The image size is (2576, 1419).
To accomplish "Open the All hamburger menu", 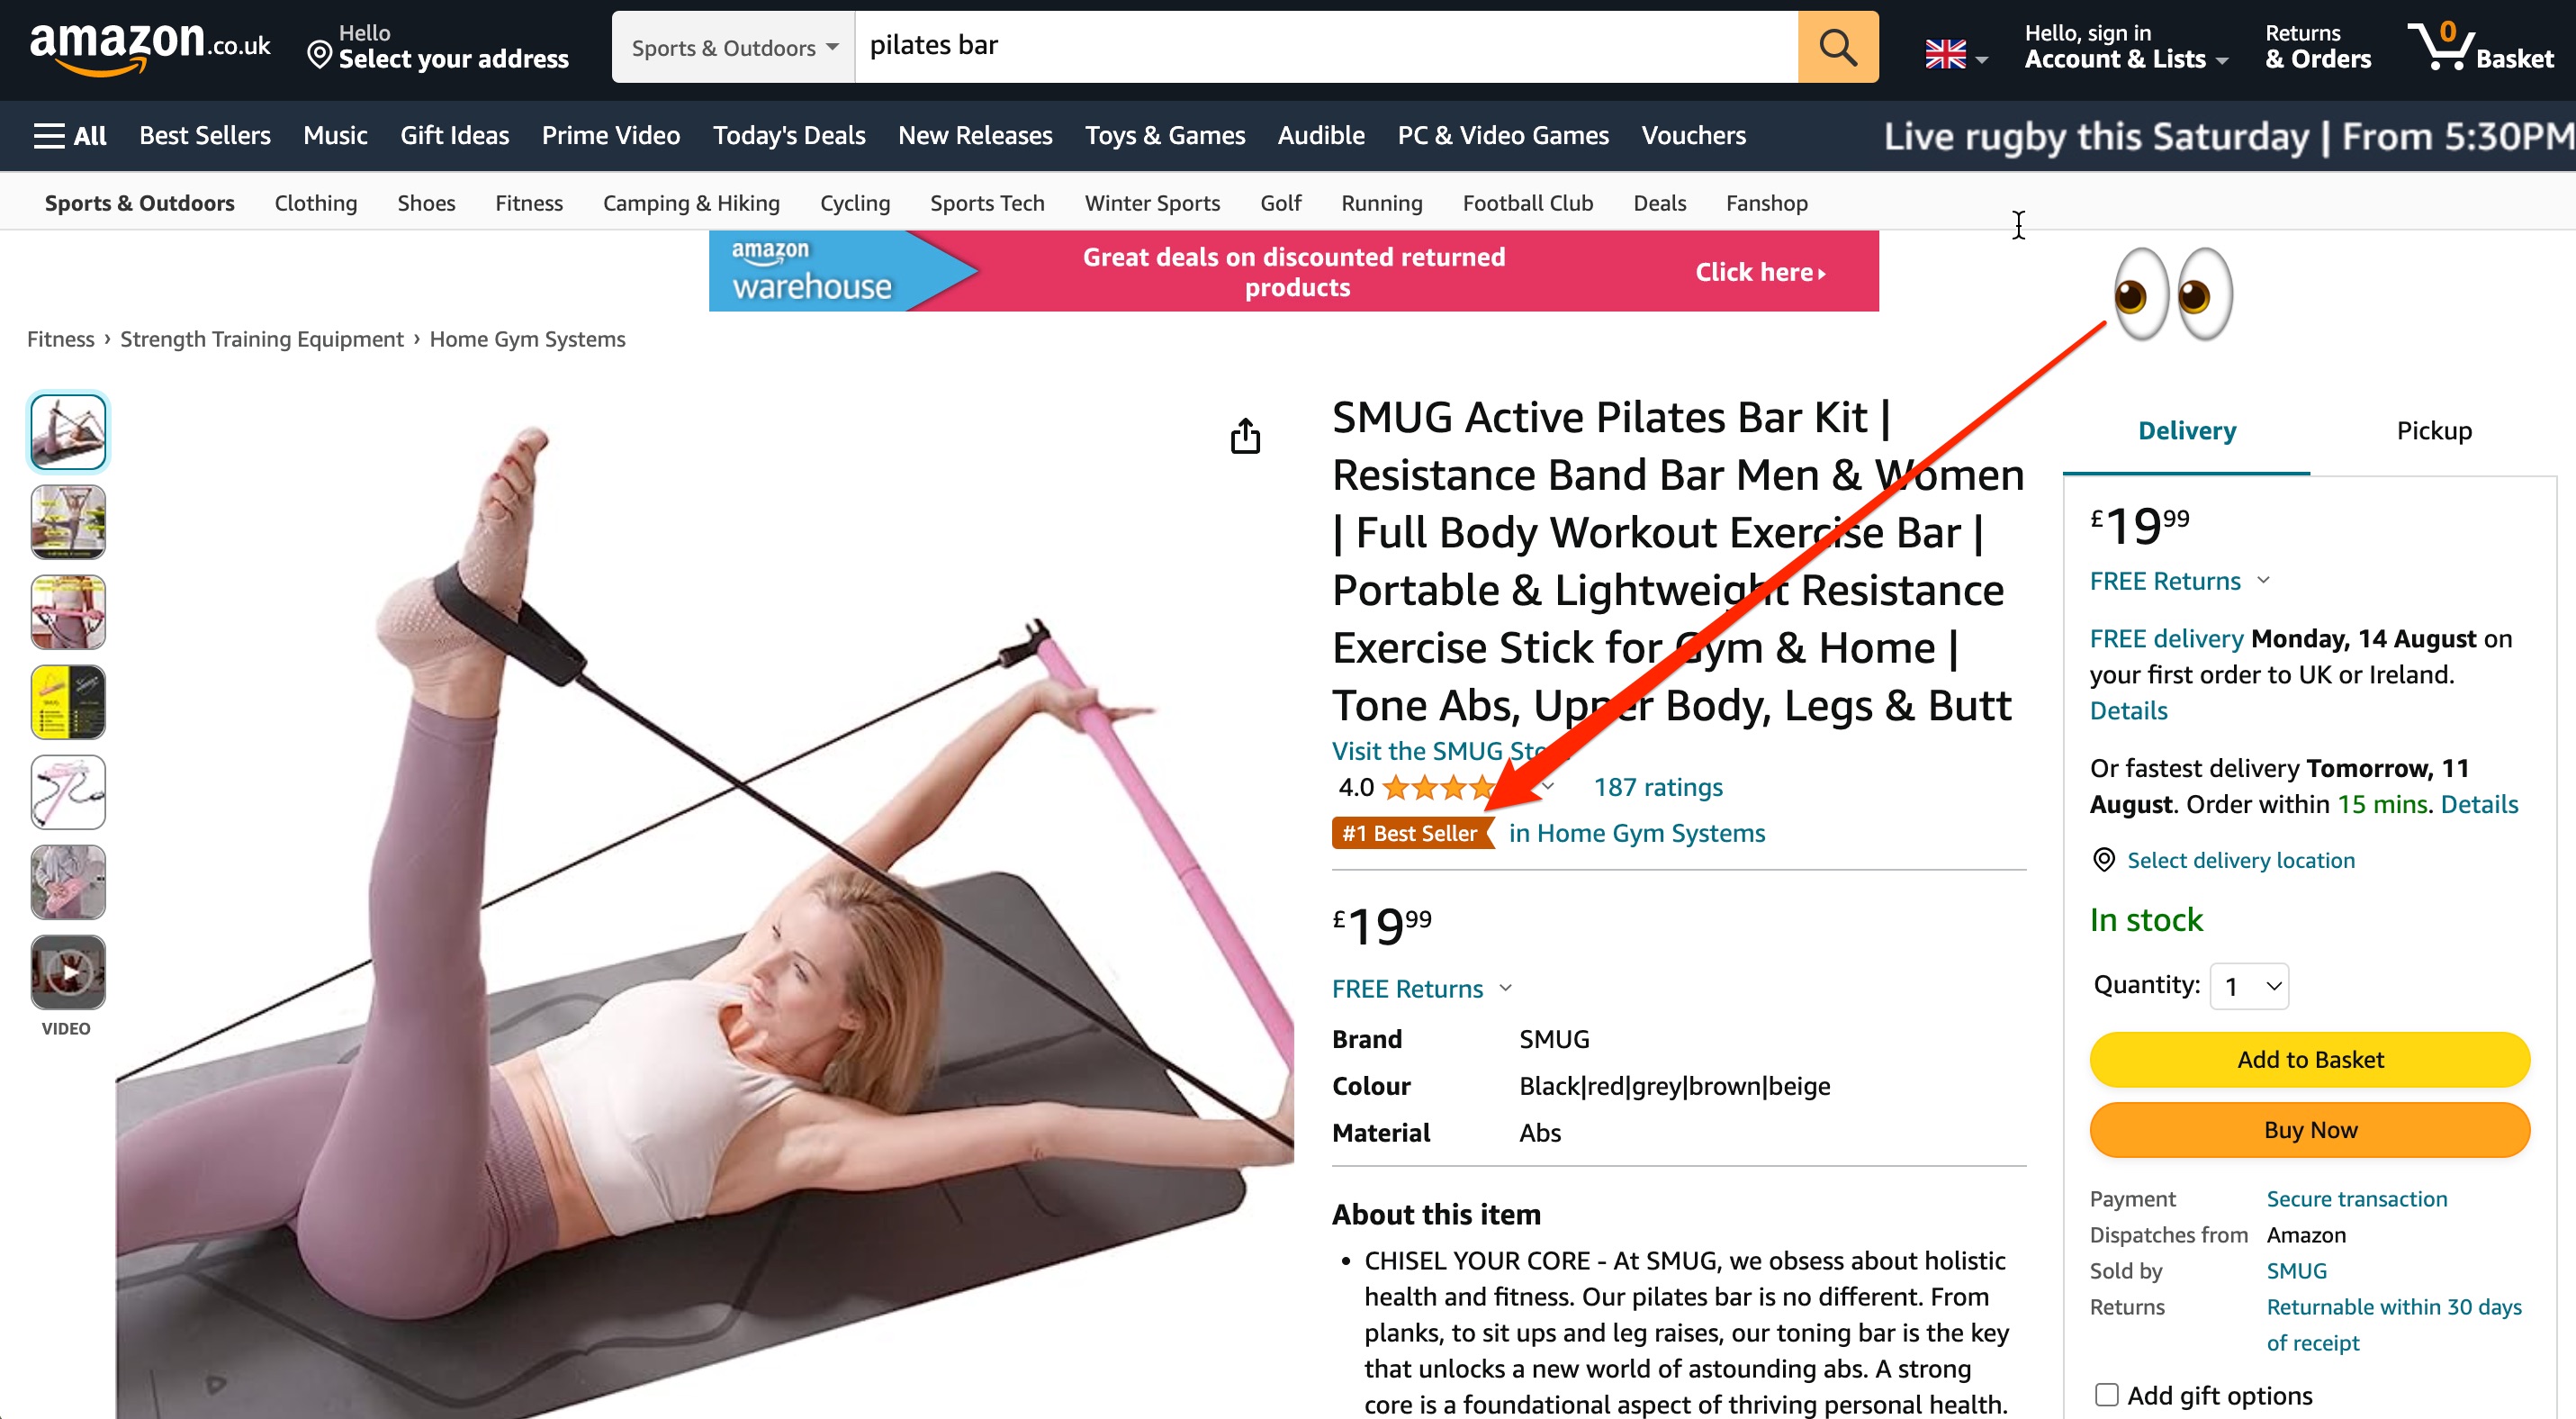I will [x=70, y=135].
